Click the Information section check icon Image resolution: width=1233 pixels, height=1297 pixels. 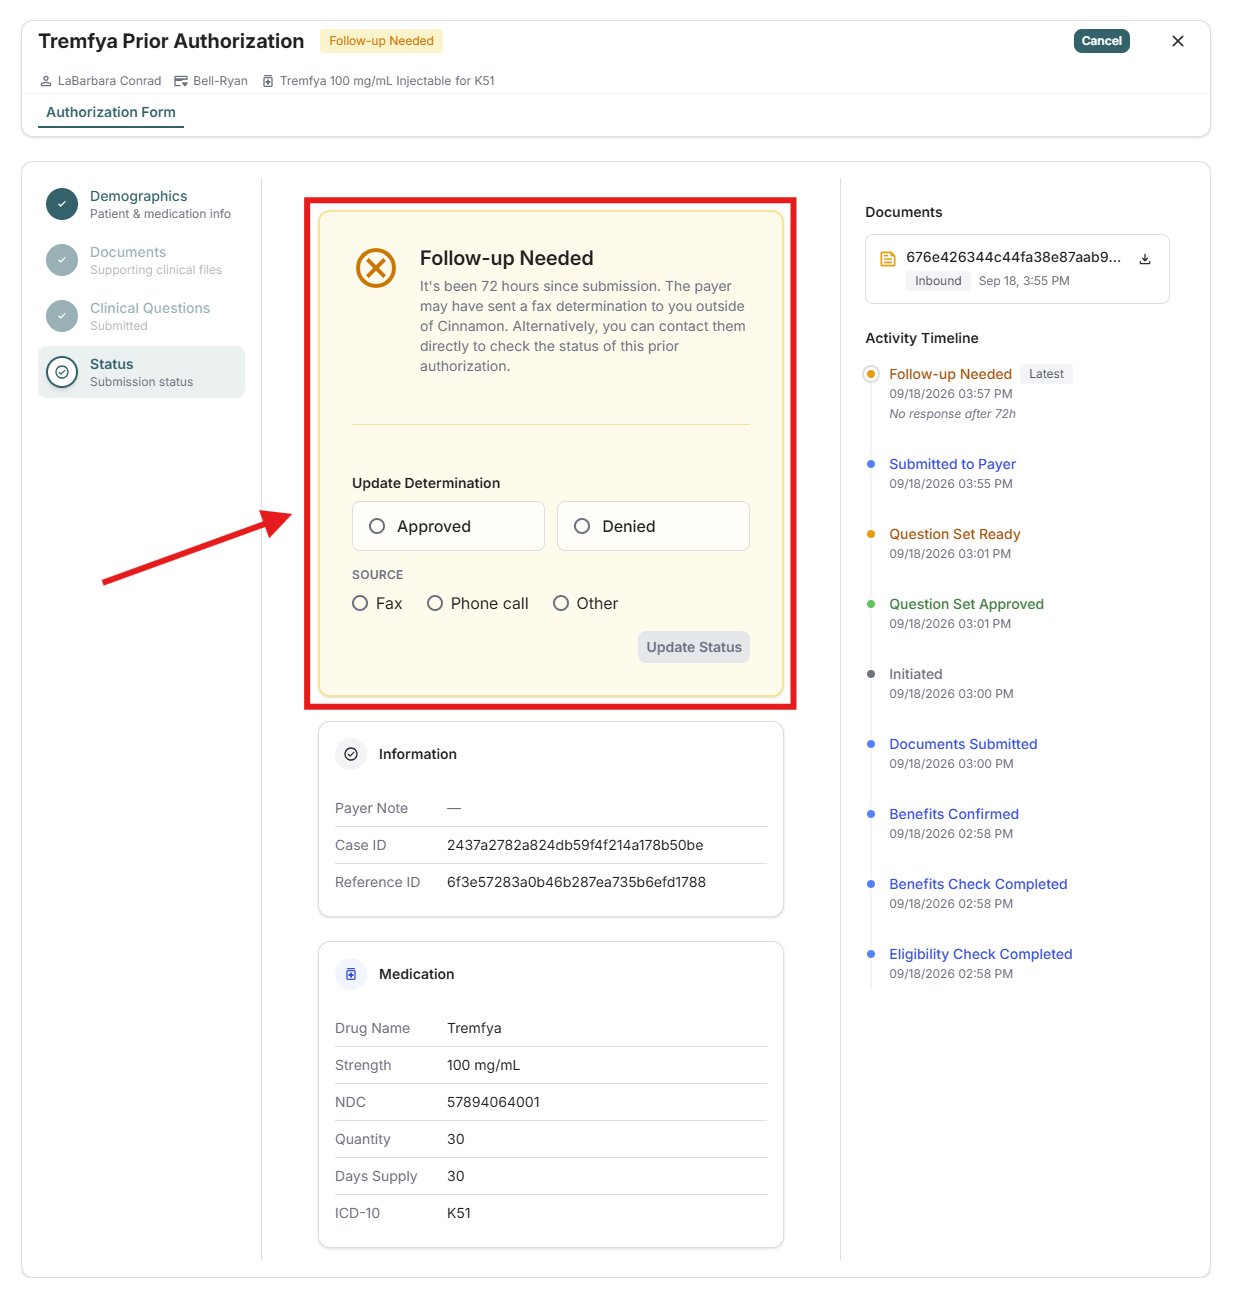click(x=351, y=754)
